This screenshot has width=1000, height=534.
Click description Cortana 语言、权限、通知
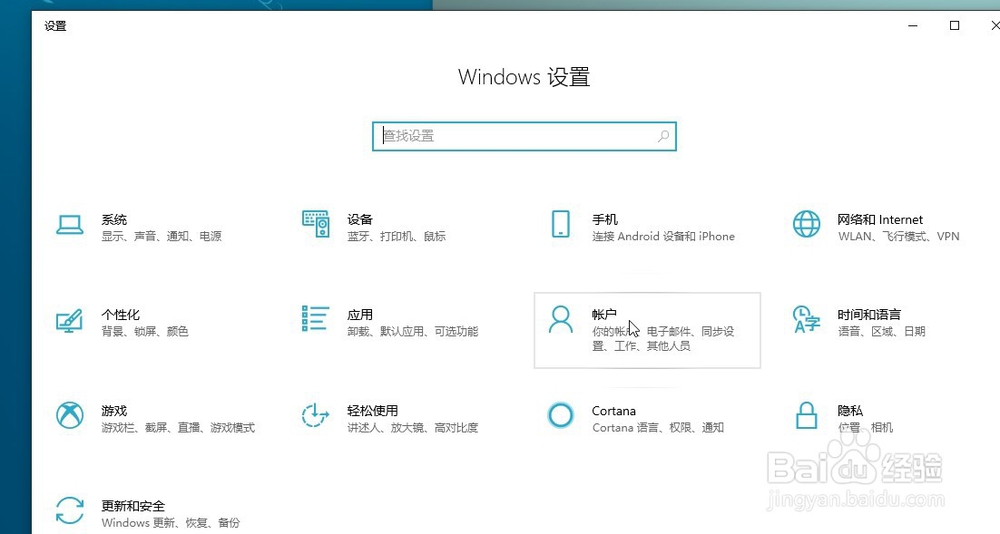[x=658, y=427]
